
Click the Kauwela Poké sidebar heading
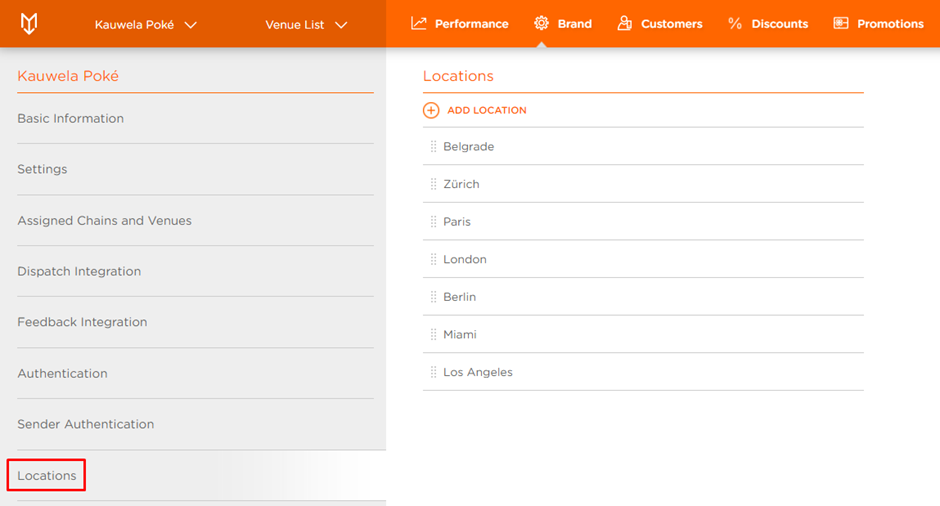point(68,76)
